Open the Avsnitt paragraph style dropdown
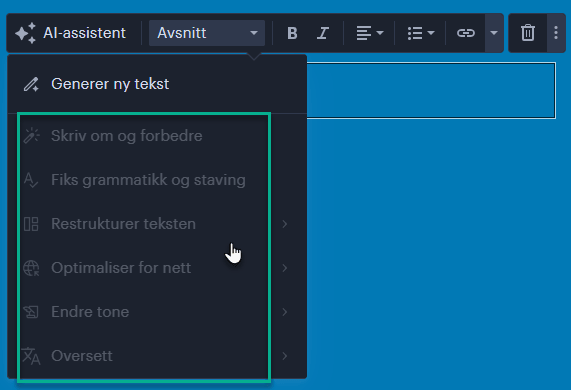 207,33
